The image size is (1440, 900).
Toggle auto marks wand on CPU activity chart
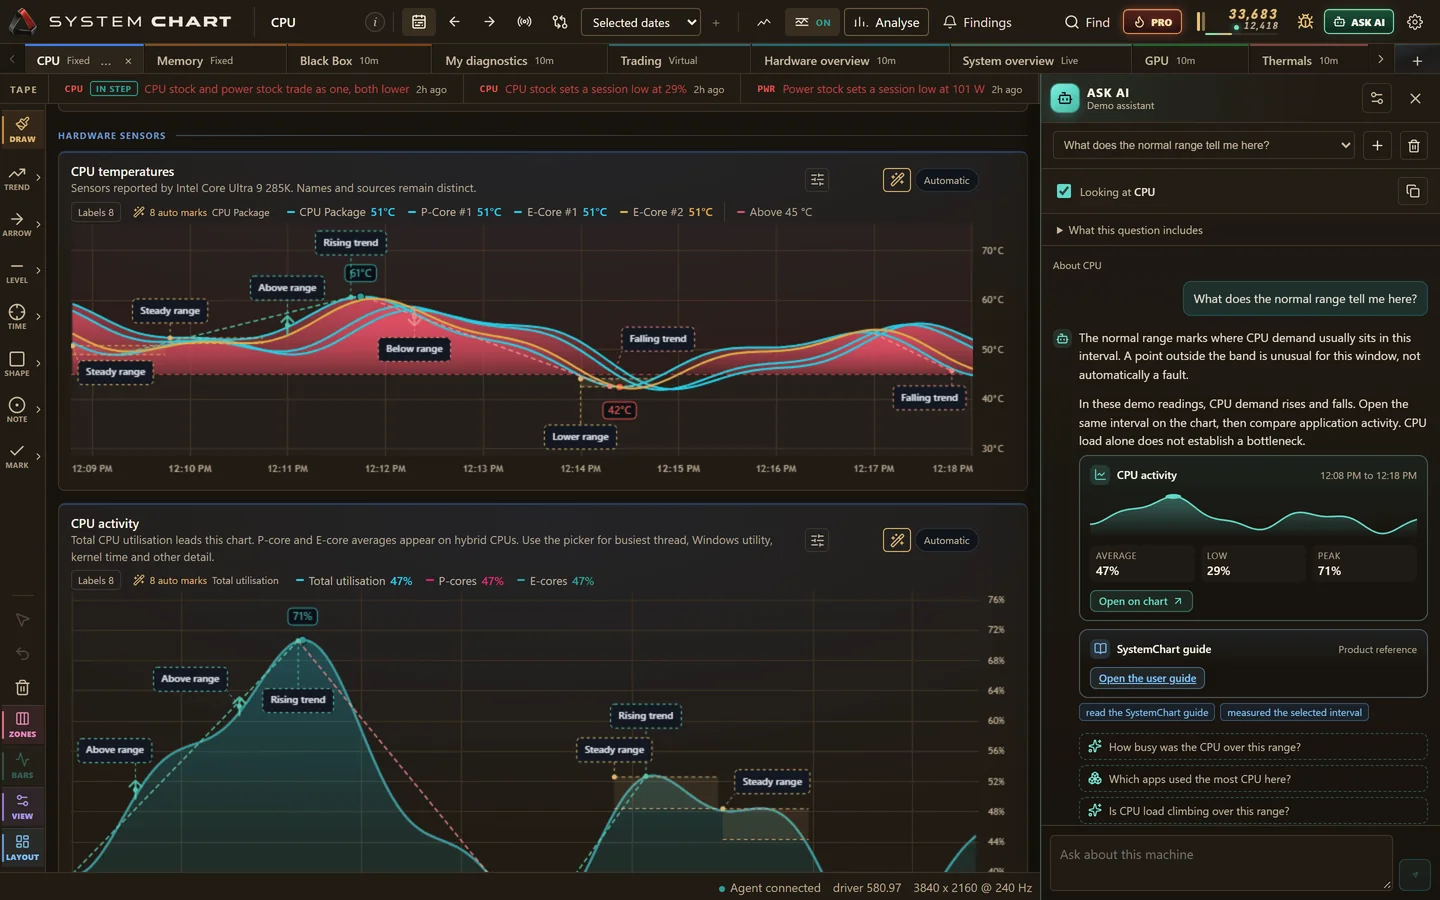(897, 540)
